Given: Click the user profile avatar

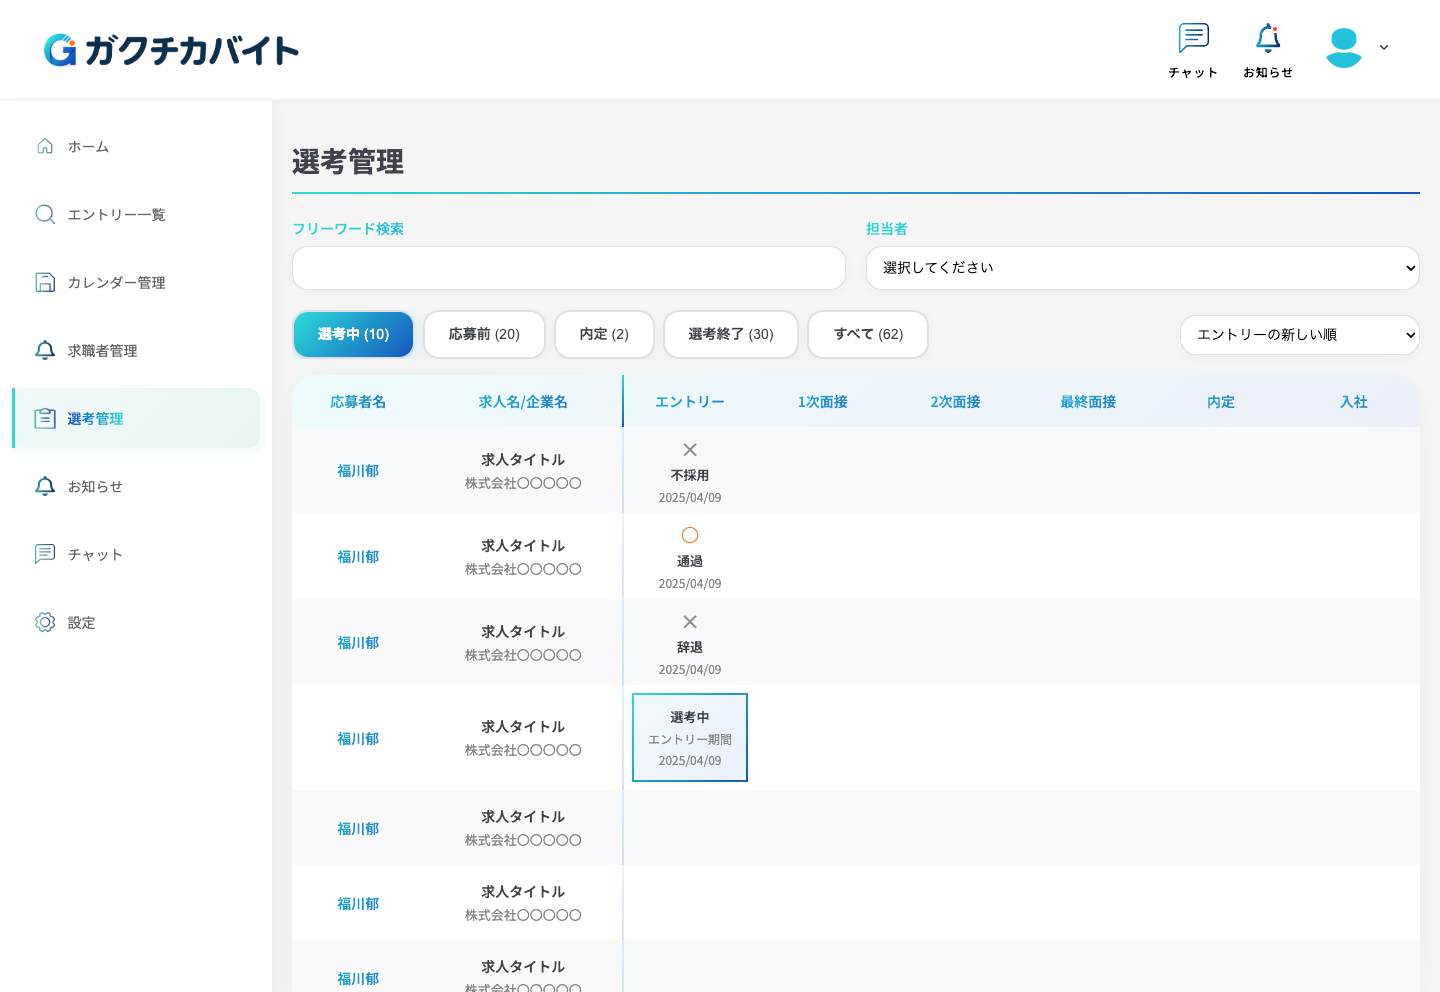Looking at the screenshot, I should [1343, 47].
